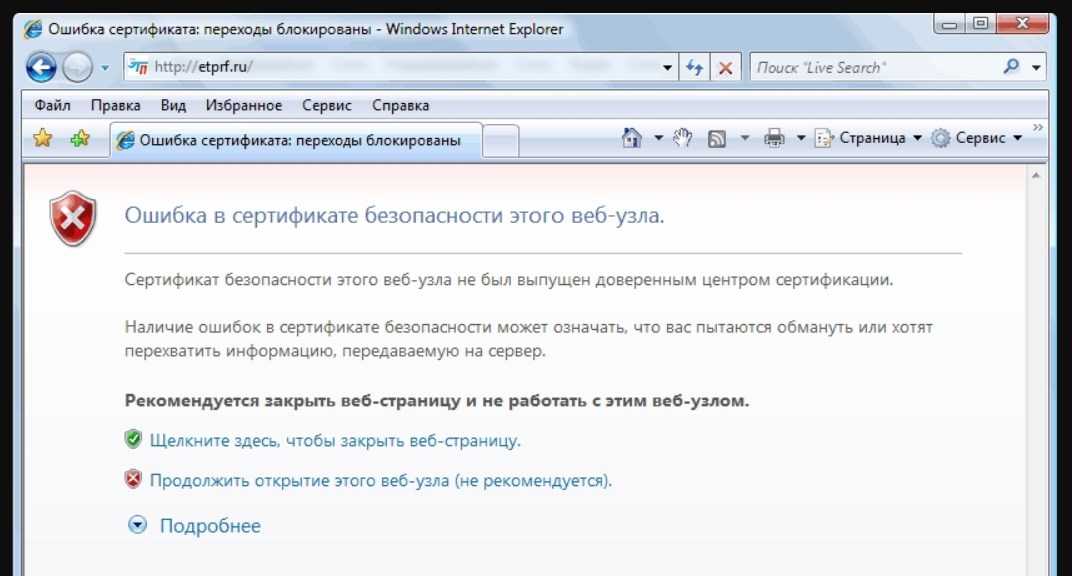Click the site favicon in address bar

coord(138,67)
